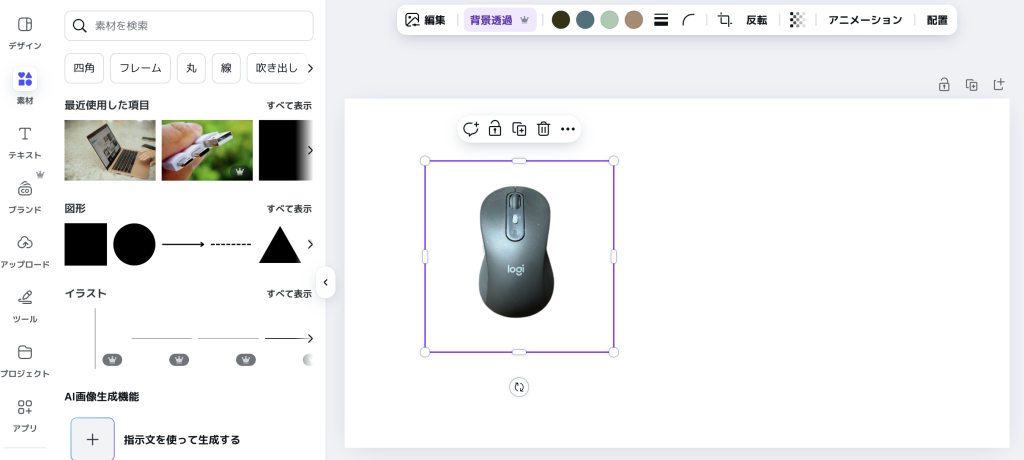This screenshot has height=460, width=1024.
Task: Open the border line style icon
Action: pyautogui.click(x=661, y=20)
